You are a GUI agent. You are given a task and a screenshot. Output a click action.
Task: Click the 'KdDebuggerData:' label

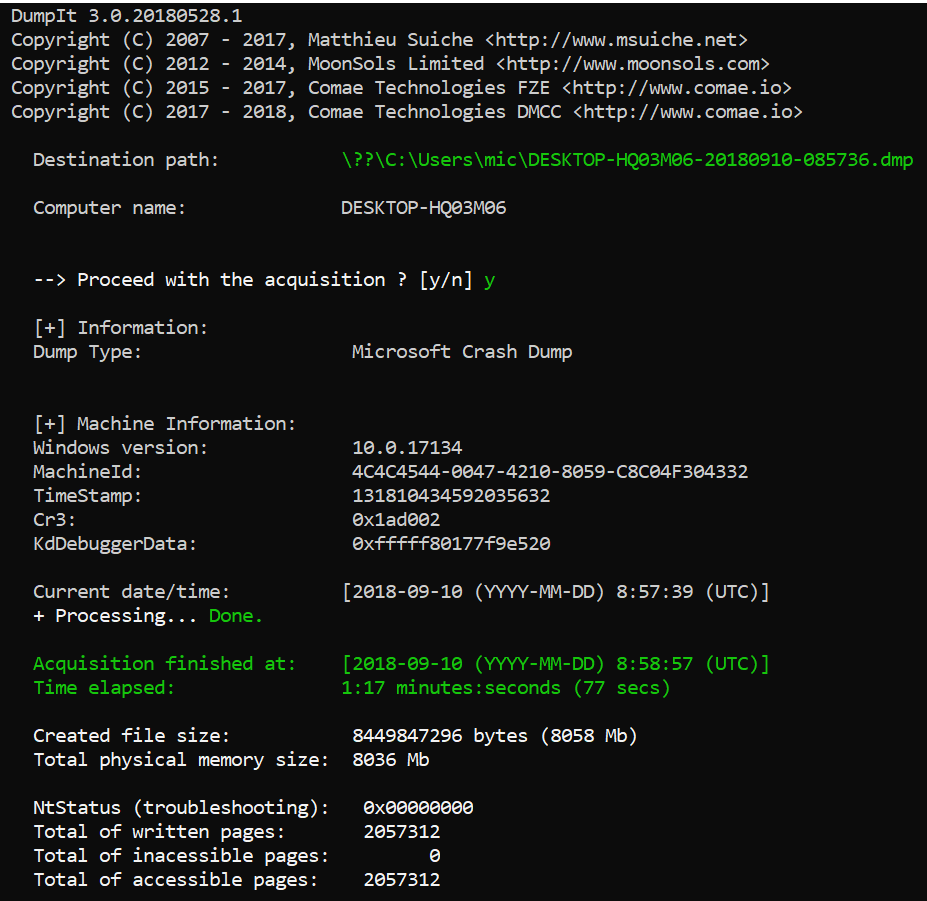(x=115, y=544)
